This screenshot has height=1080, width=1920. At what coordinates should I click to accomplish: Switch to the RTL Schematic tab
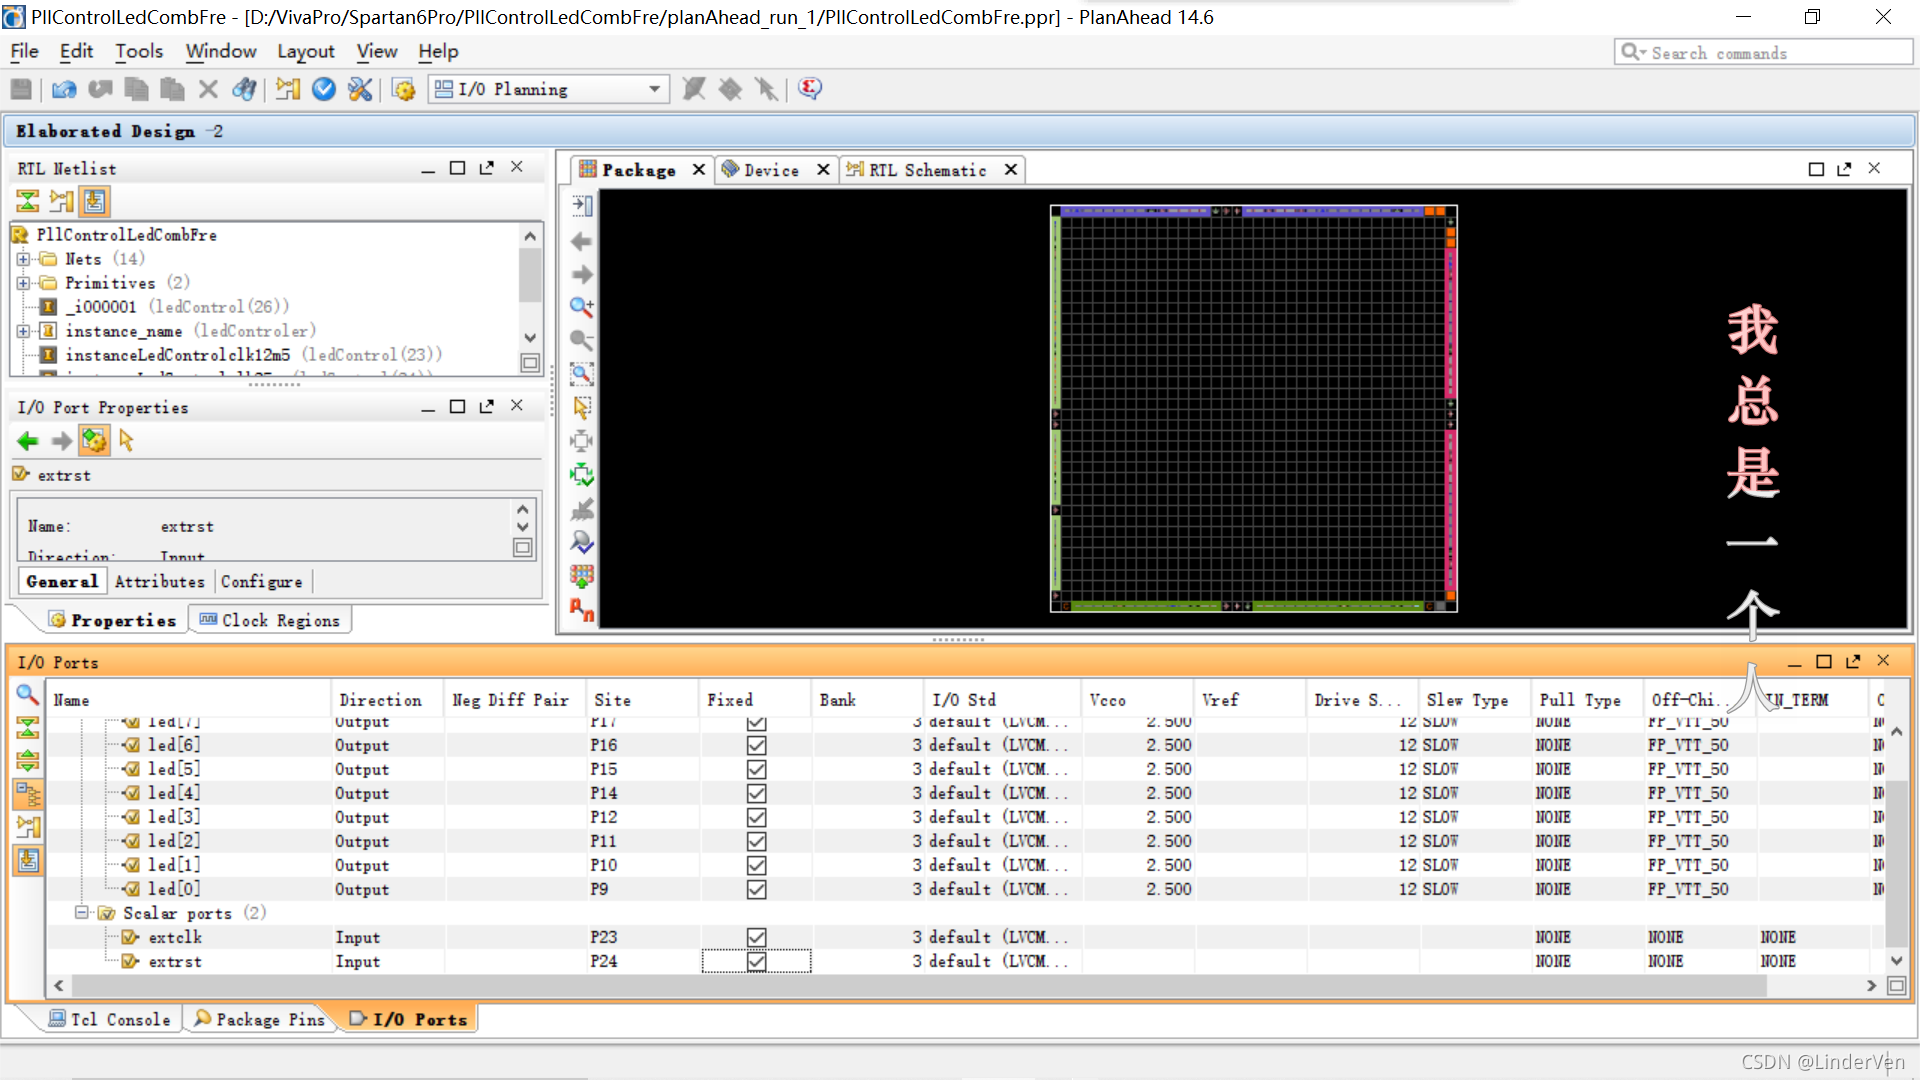[926, 170]
